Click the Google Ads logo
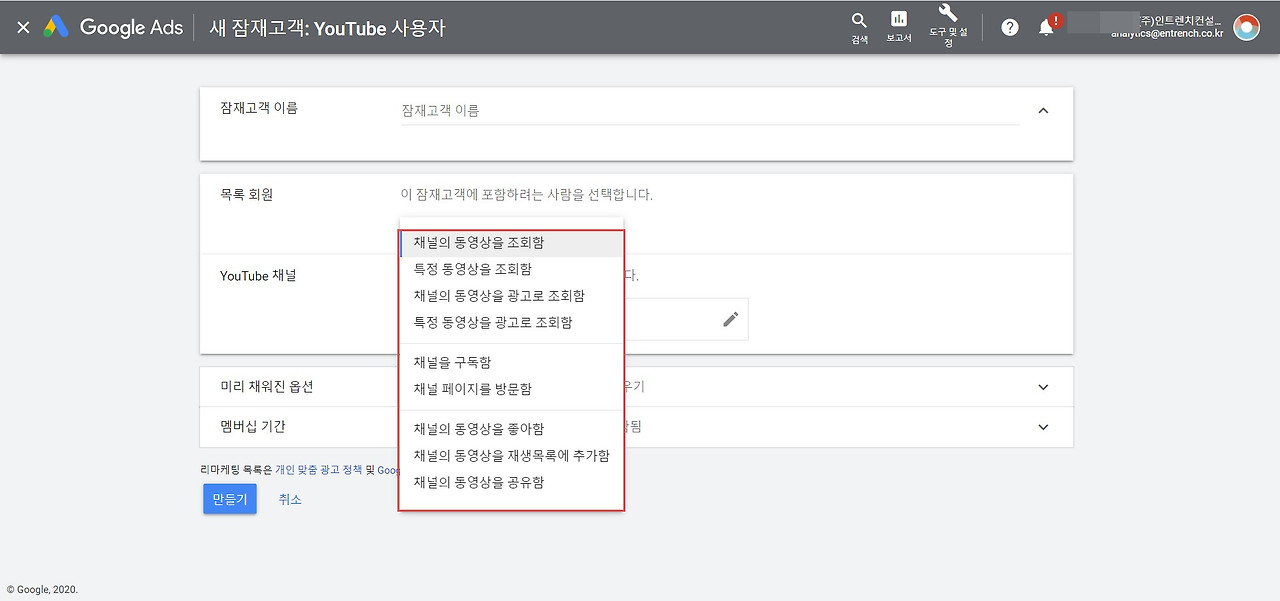The width and height of the screenshot is (1280, 601). pos(113,28)
